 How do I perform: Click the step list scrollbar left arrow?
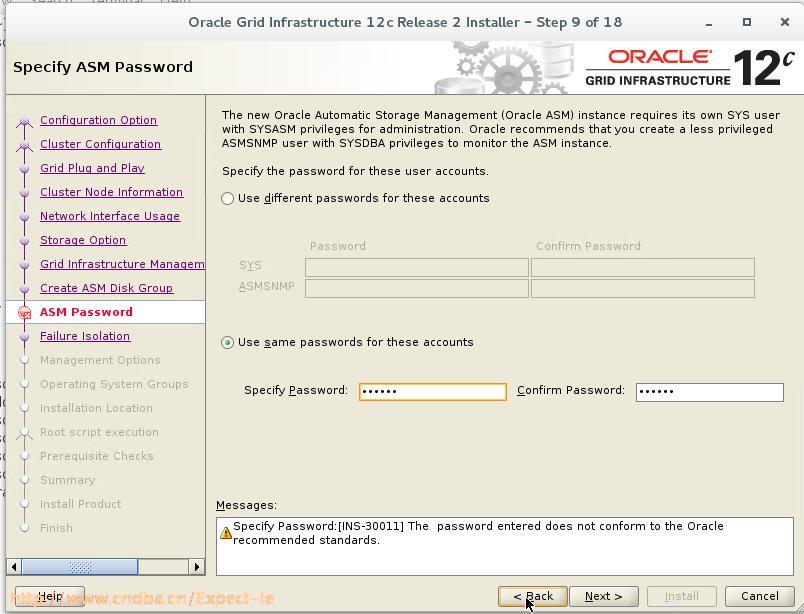(14, 567)
